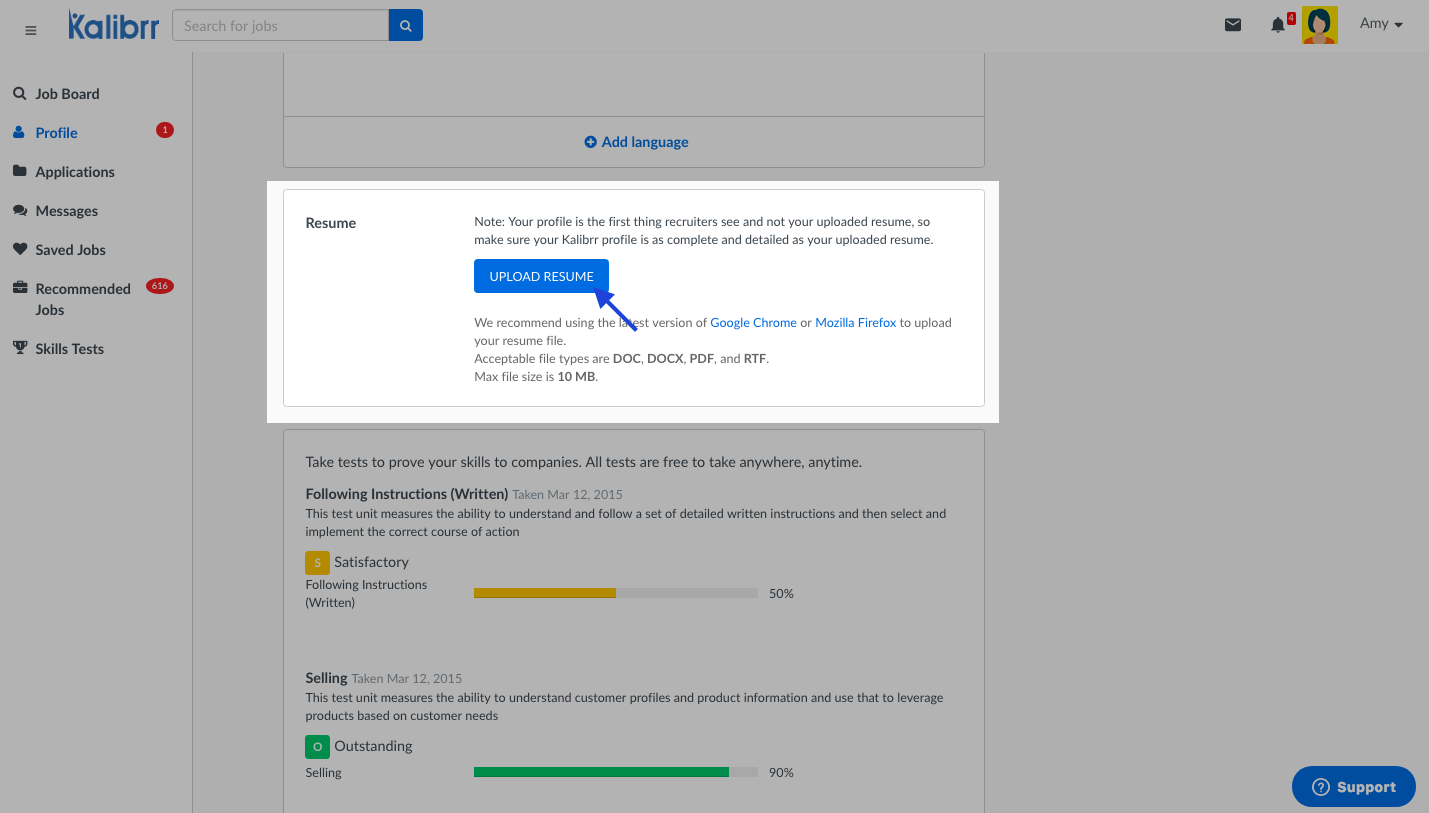
Task: Click the Support help button
Action: 1353,787
